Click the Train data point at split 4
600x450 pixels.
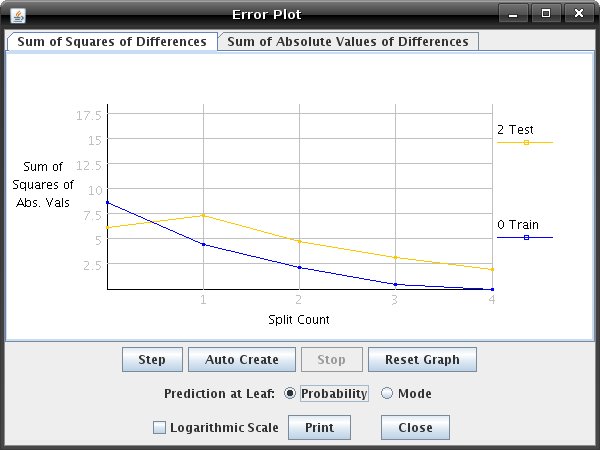tap(492, 289)
